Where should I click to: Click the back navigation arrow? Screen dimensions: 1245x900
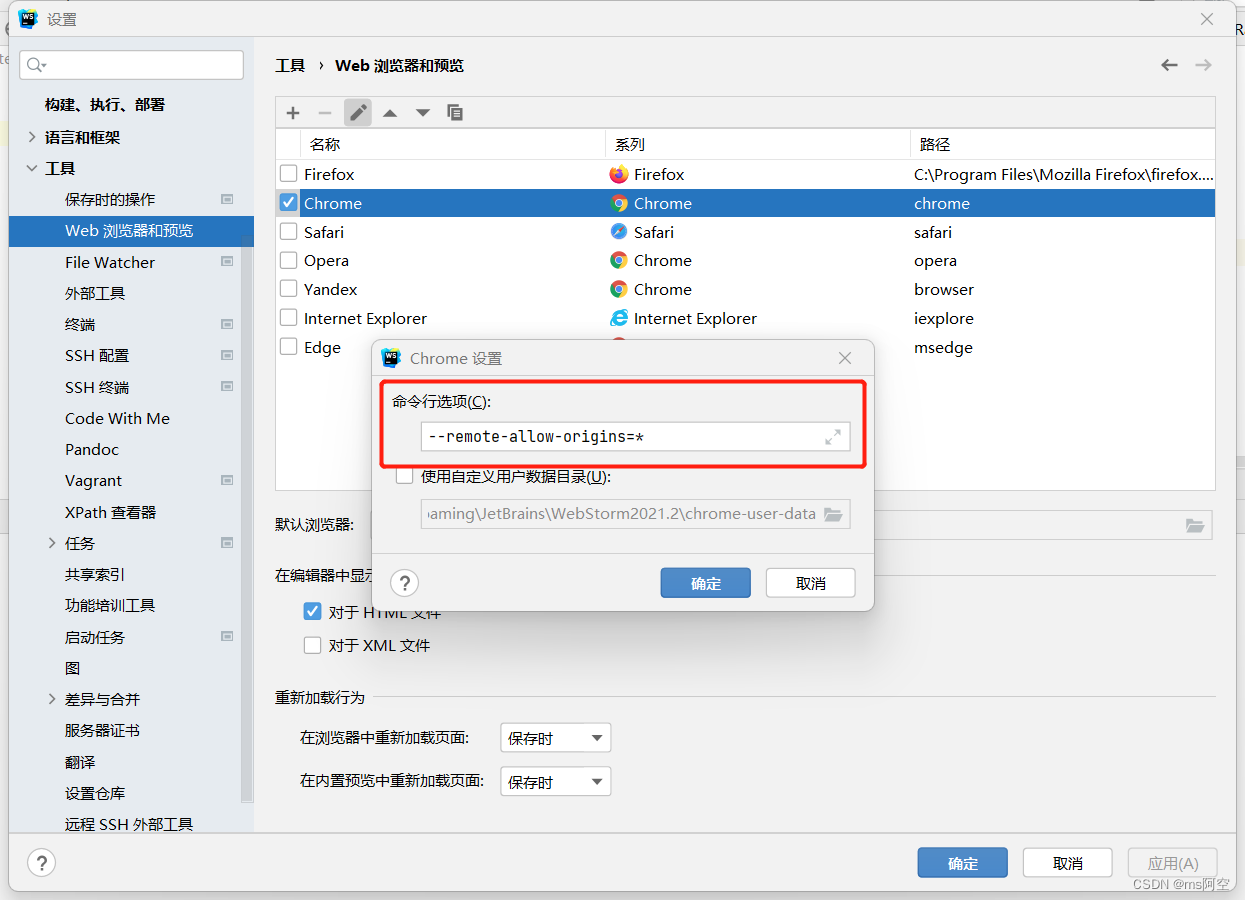(1169, 64)
